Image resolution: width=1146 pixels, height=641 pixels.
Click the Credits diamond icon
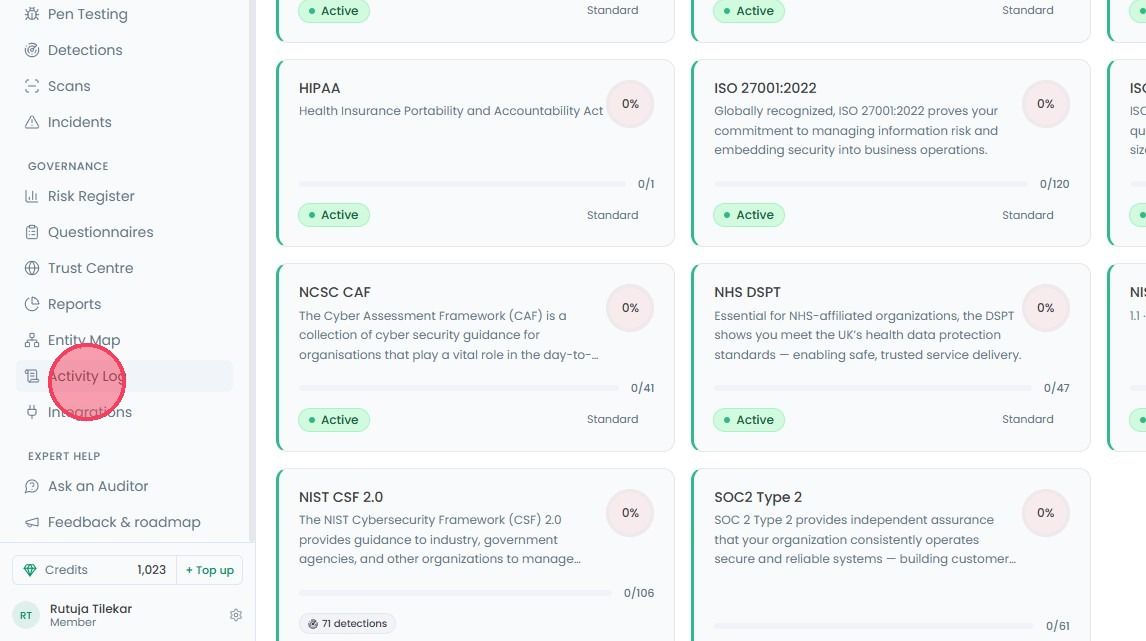tap(30, 570)
